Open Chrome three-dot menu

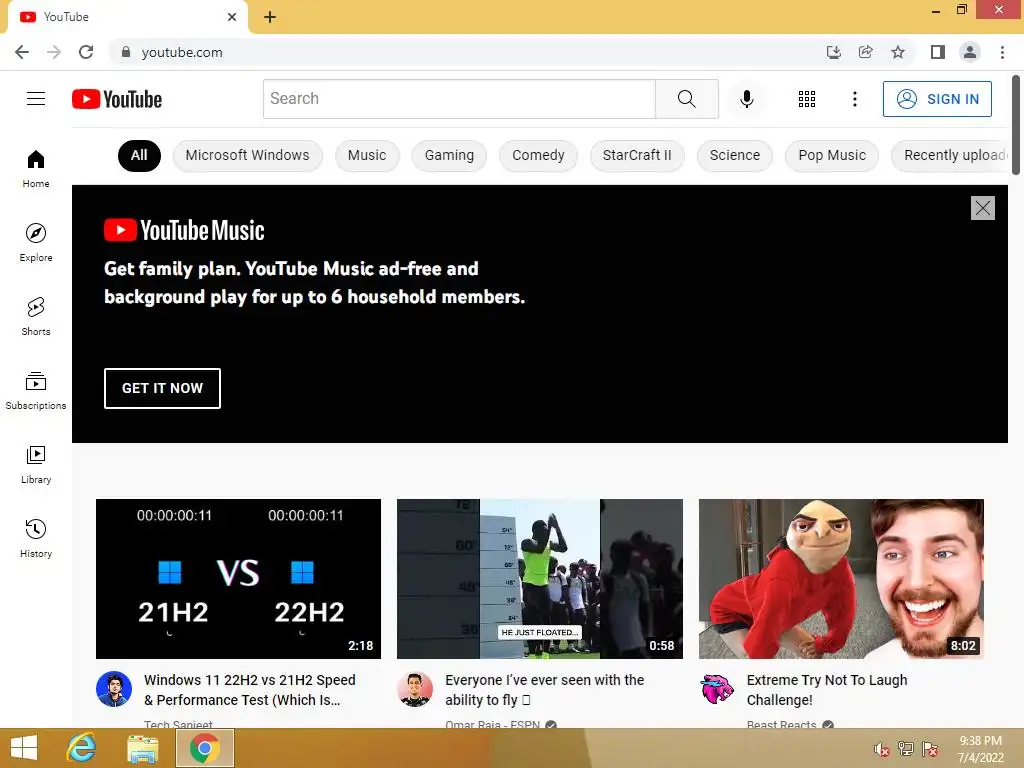point(1002,52)
